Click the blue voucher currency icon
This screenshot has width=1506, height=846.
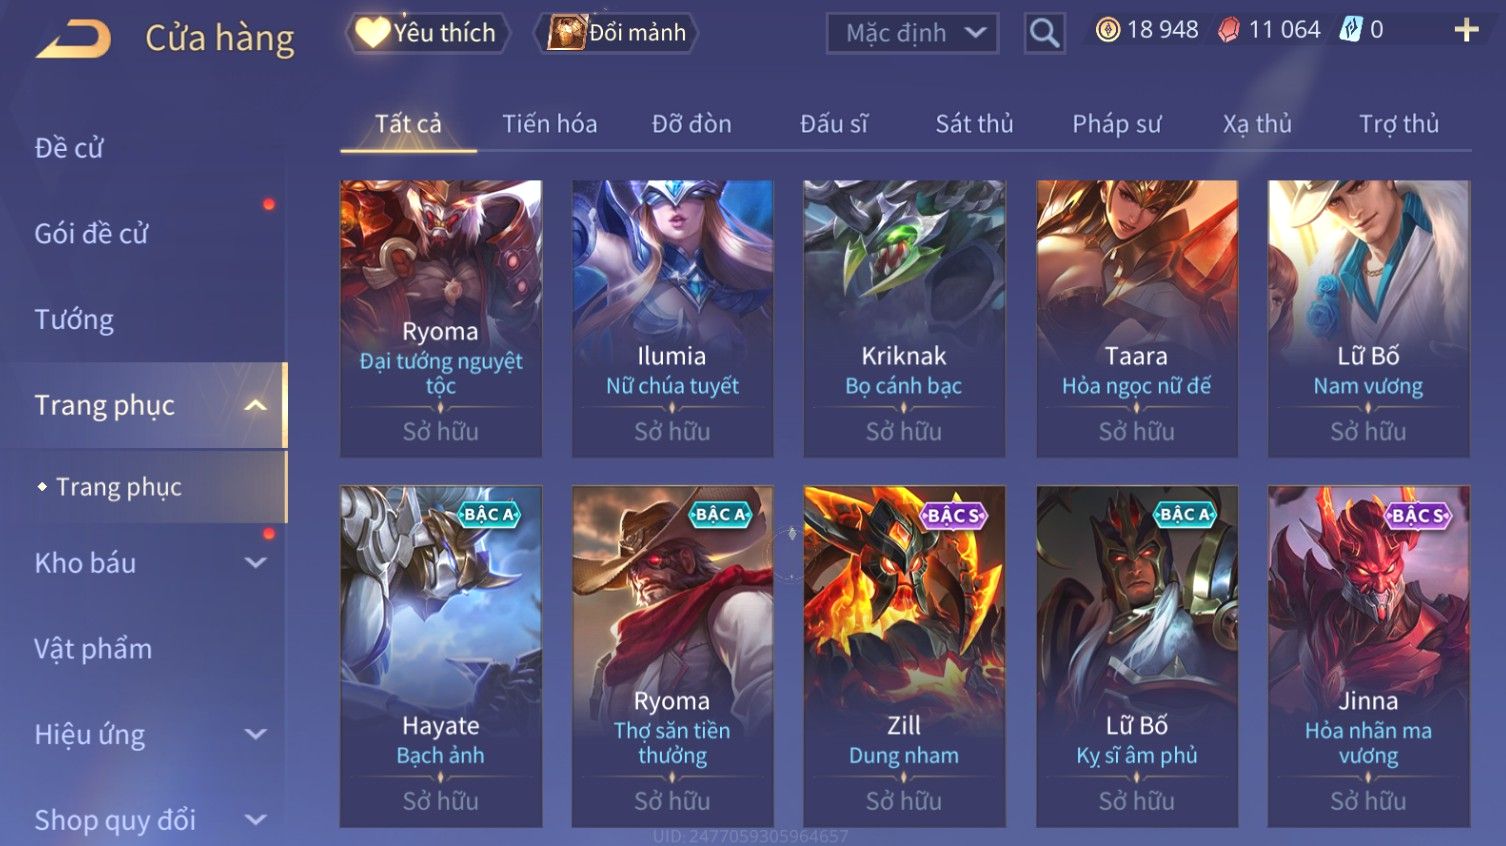pos(1351,30)
